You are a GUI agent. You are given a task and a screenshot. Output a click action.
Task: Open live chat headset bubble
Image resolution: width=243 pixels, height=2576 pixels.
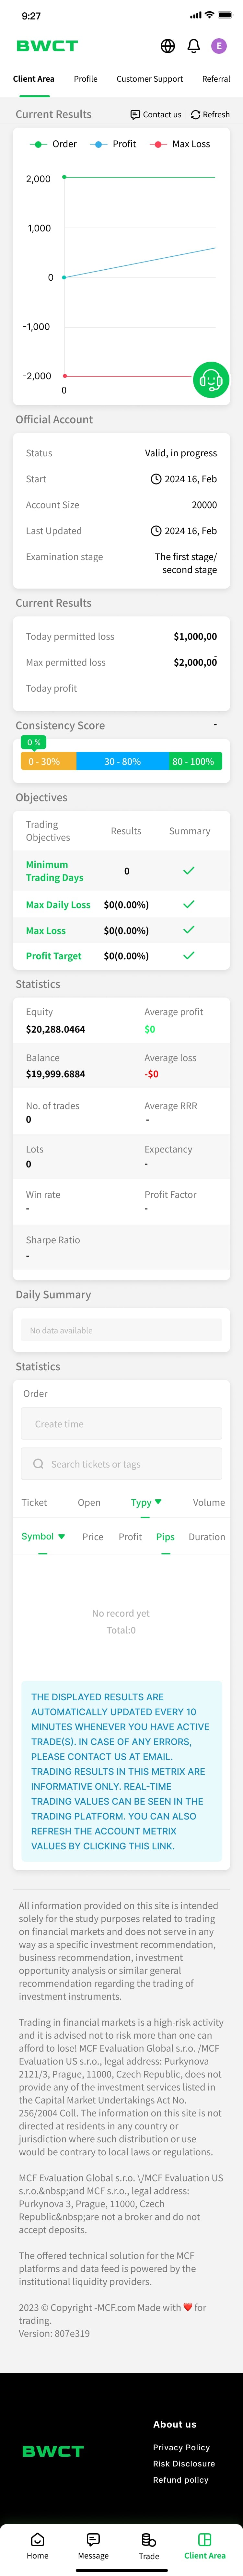(211, 380)
